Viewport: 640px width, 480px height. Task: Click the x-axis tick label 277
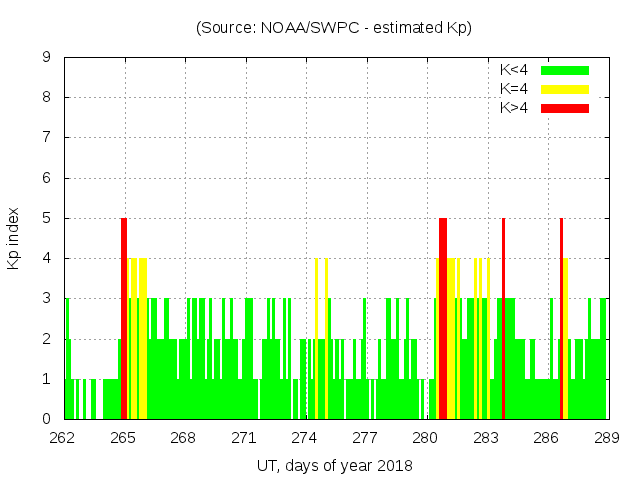pyautogui.click(x=365, y=438)
